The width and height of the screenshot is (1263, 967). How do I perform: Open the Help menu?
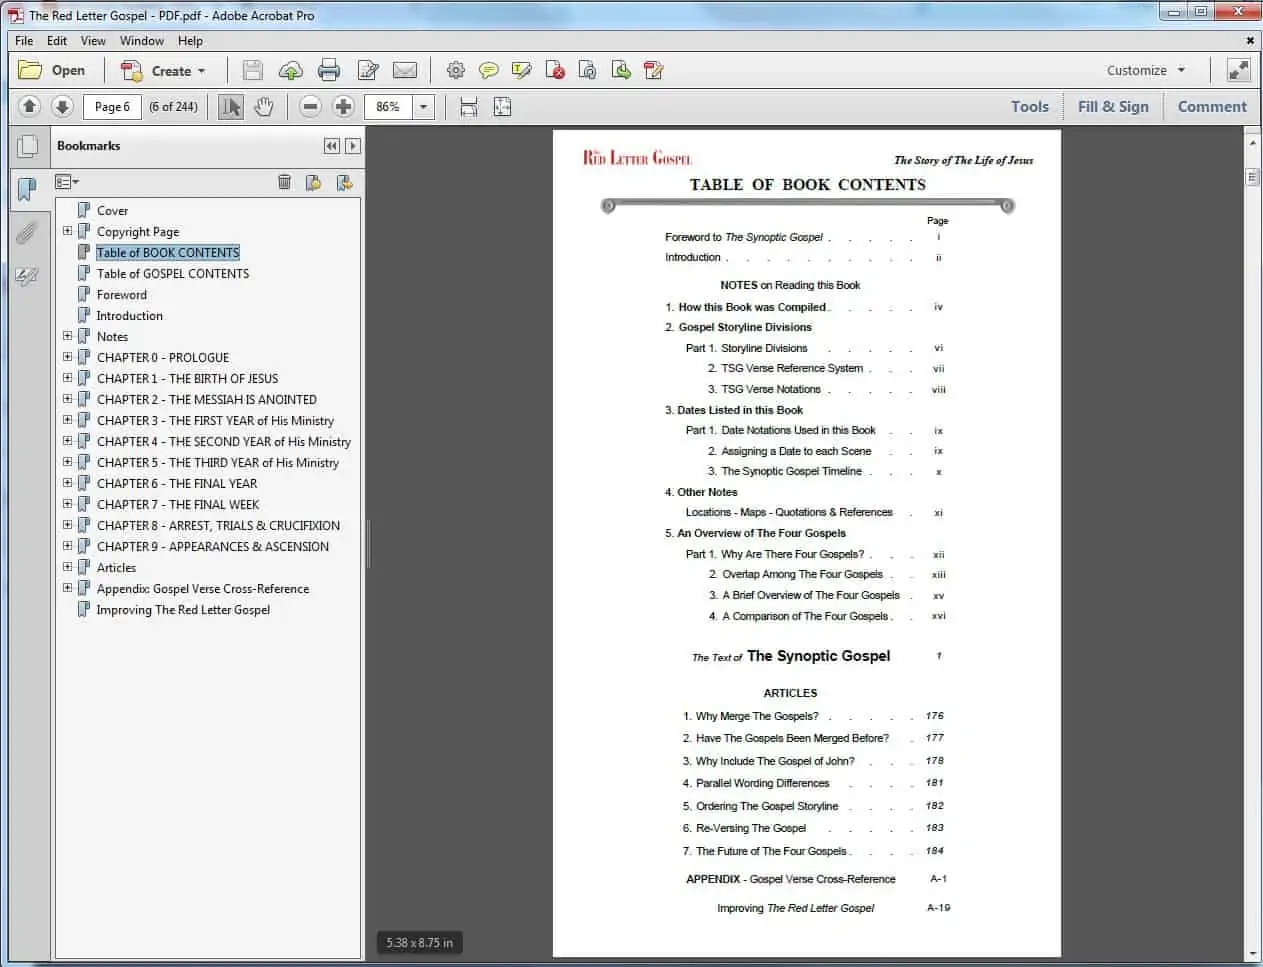190,41
